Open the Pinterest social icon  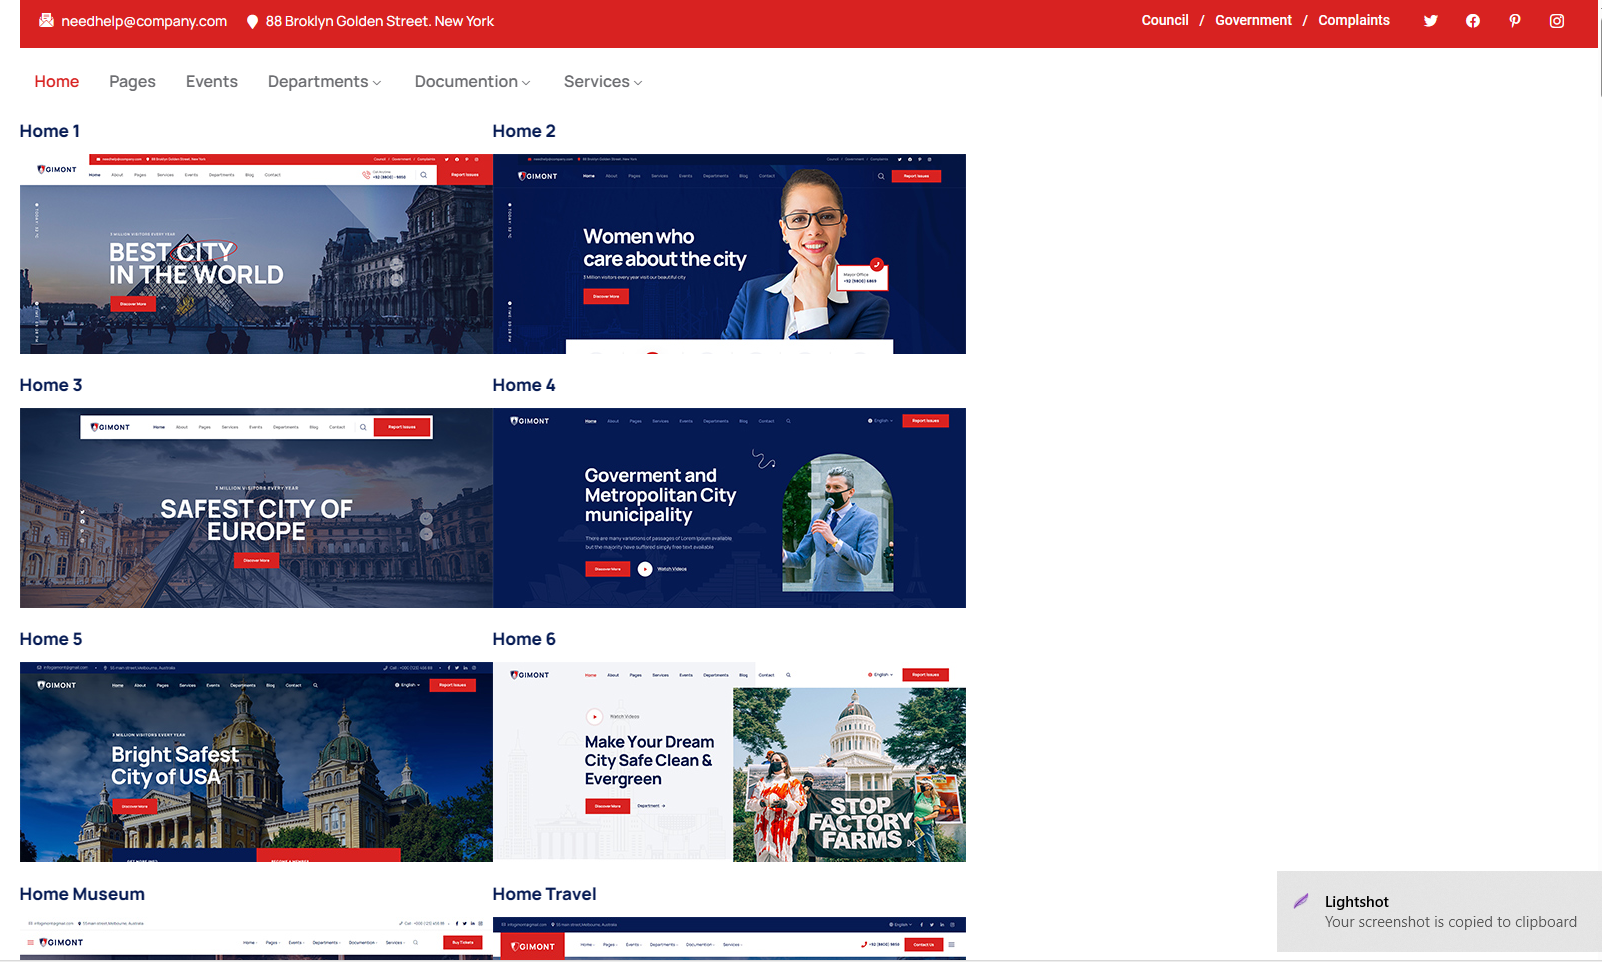pyautogui.click(x=1515, y=20)
